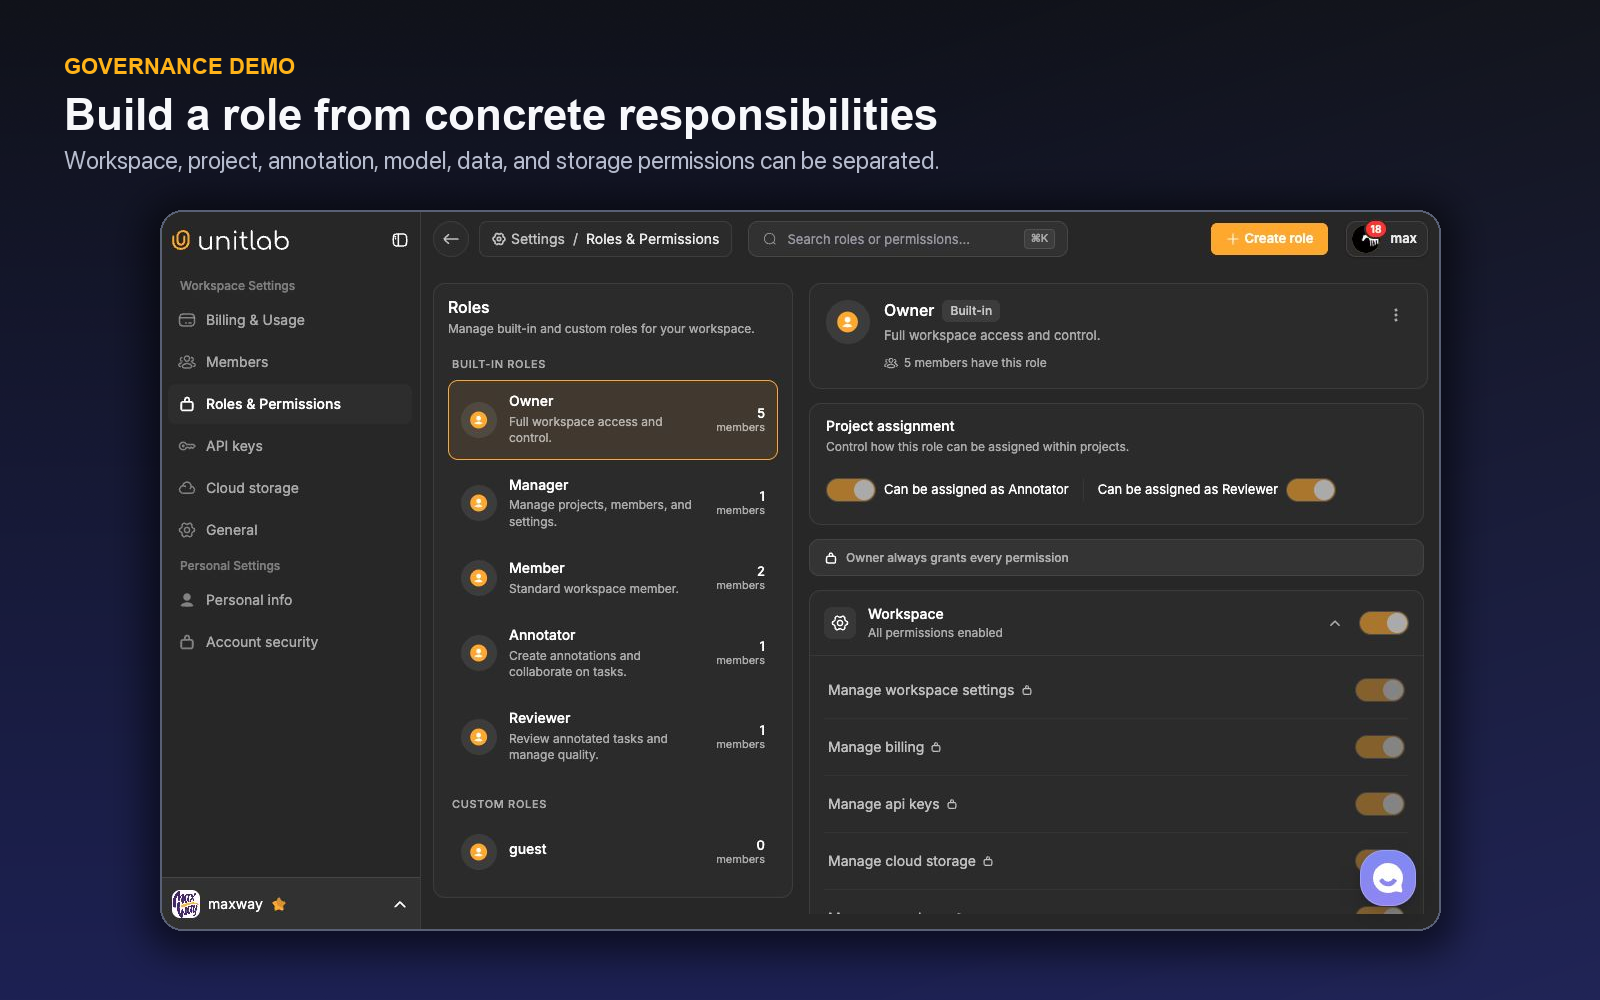Open General settings
The height and width of the screenshot is (1000, 1600).
tap(290, 530)
